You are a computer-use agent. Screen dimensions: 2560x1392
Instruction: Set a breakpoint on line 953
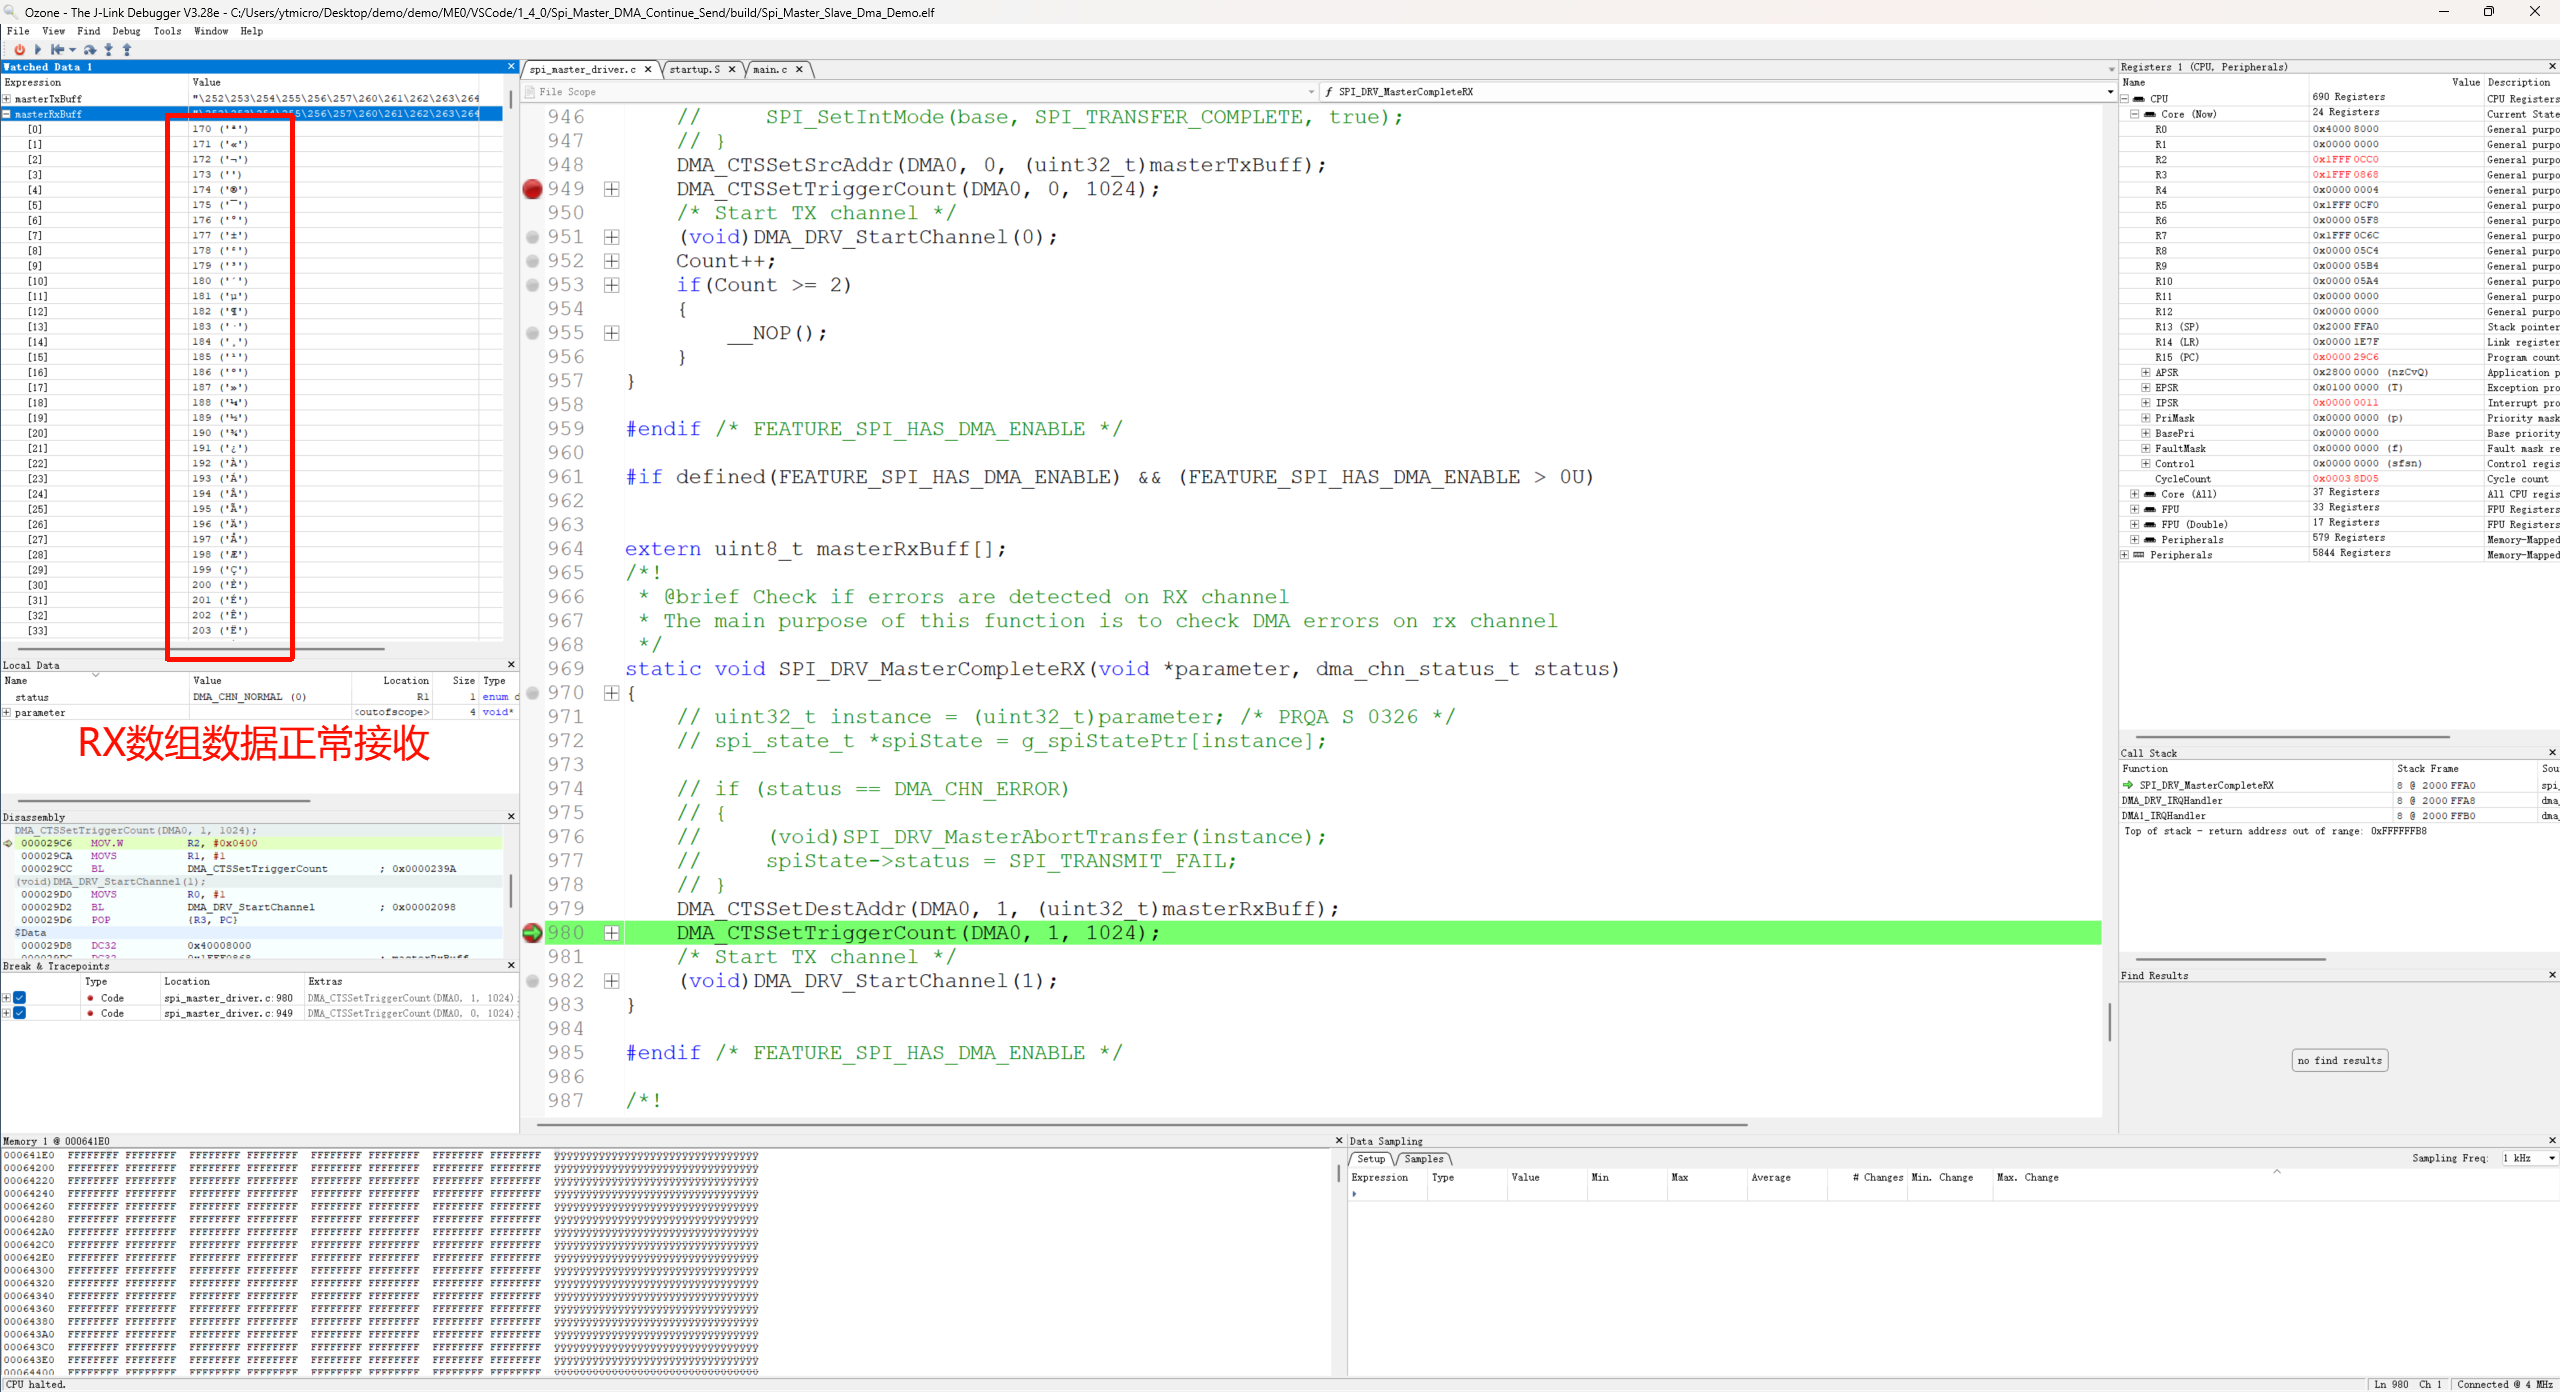point(533,285)
